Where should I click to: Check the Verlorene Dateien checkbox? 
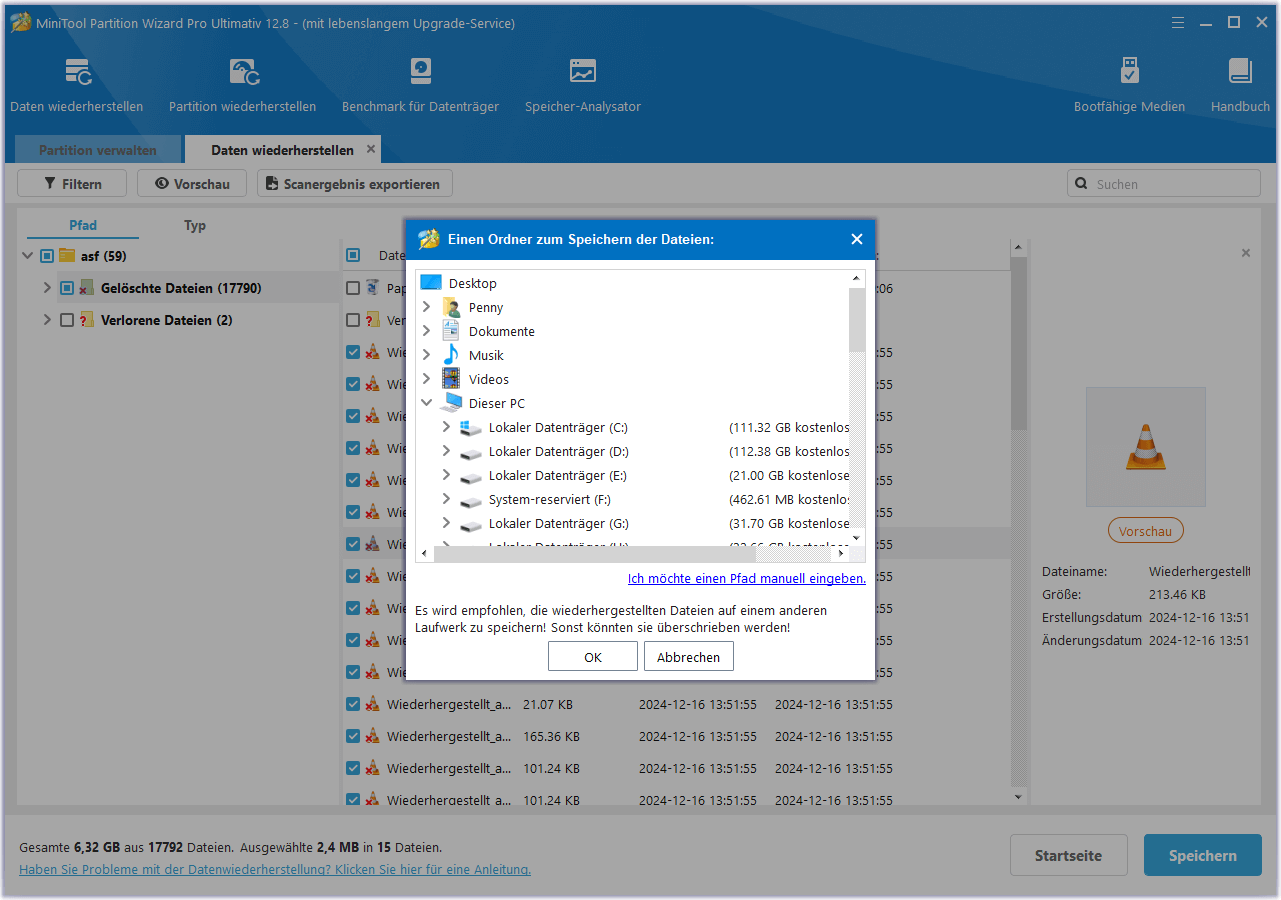pyautogui.click(x=67, y=320)
